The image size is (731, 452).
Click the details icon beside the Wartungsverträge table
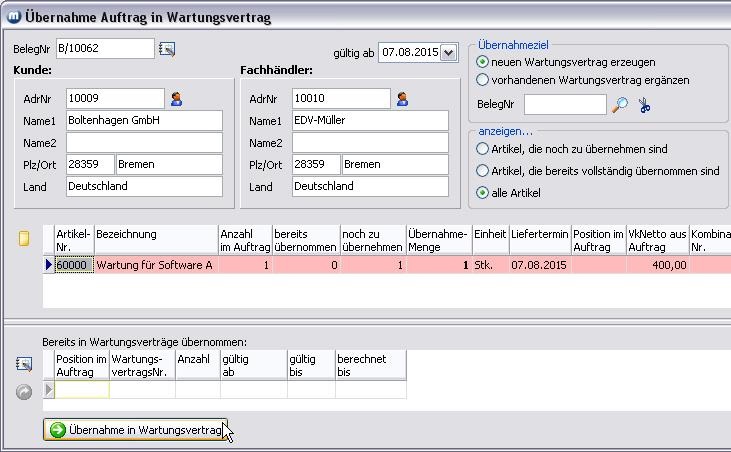(25, 365)
